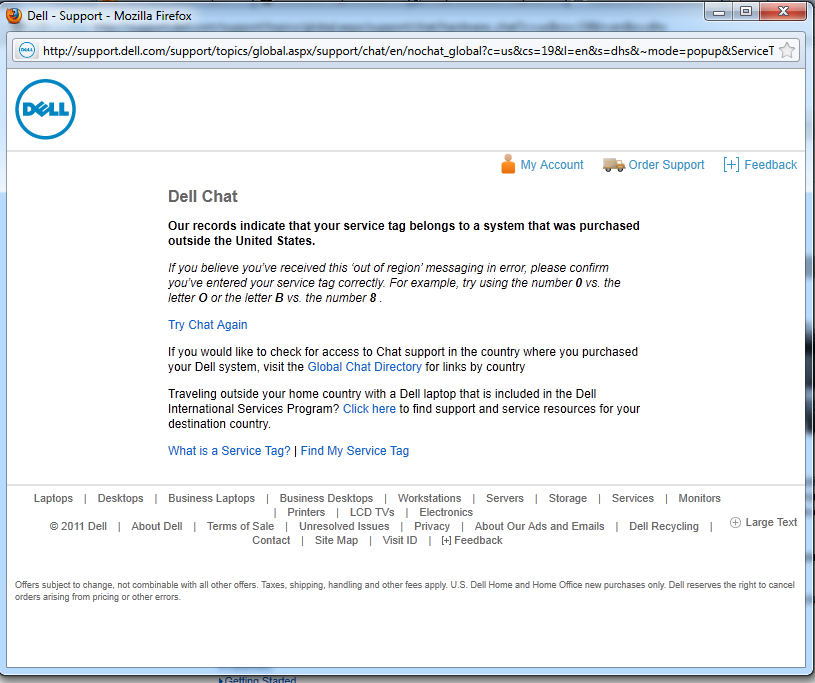815x683 pixels.
Task: Go to Laptops footer link
Action: pos(53,498)
